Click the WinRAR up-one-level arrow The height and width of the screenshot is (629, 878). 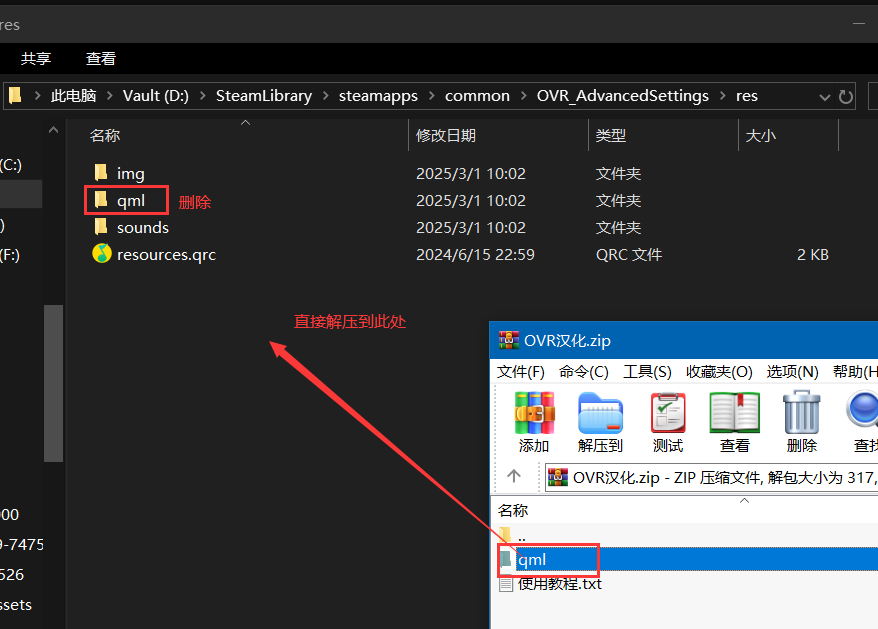[514, 477]
